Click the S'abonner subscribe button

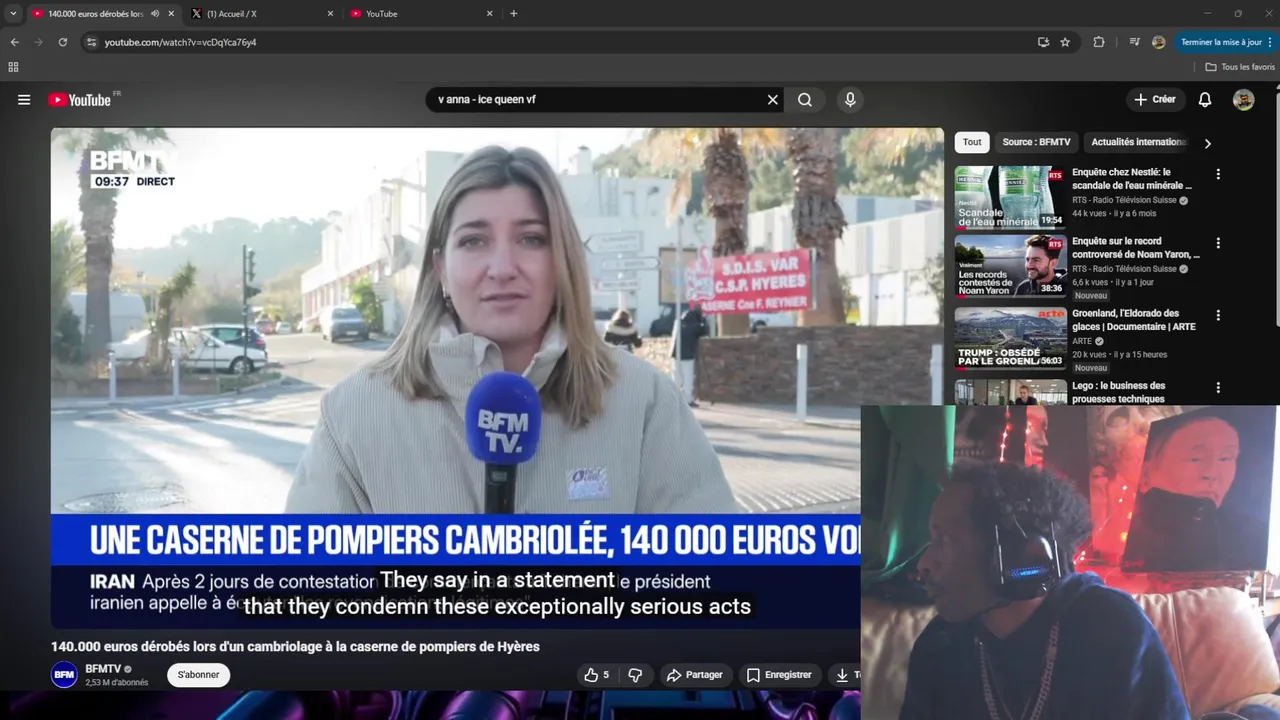[x=198, y=675]
